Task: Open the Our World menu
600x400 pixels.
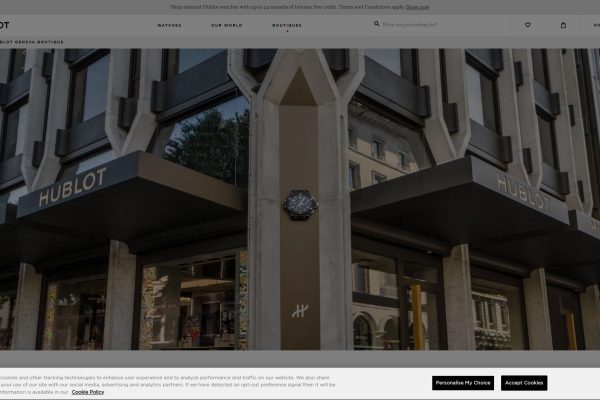Action: click(x=227, y=25)
